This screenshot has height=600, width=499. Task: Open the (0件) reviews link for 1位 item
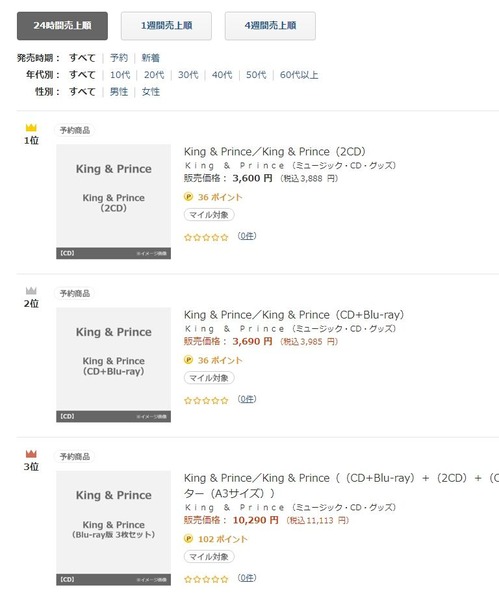click(x=247, y=236)
